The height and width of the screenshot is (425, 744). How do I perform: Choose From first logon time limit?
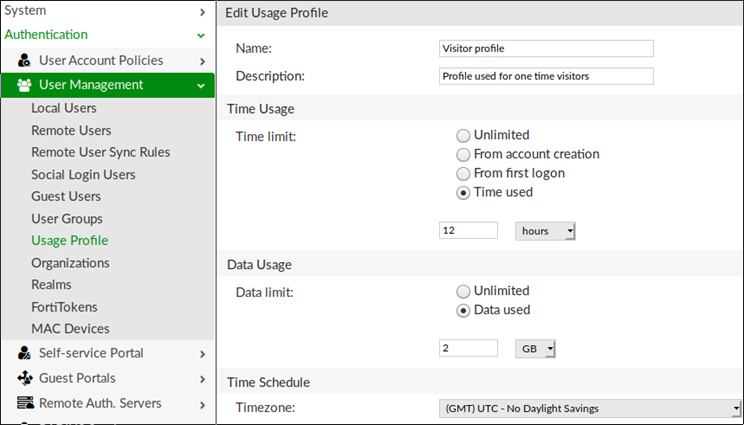[x=463, y=173]
